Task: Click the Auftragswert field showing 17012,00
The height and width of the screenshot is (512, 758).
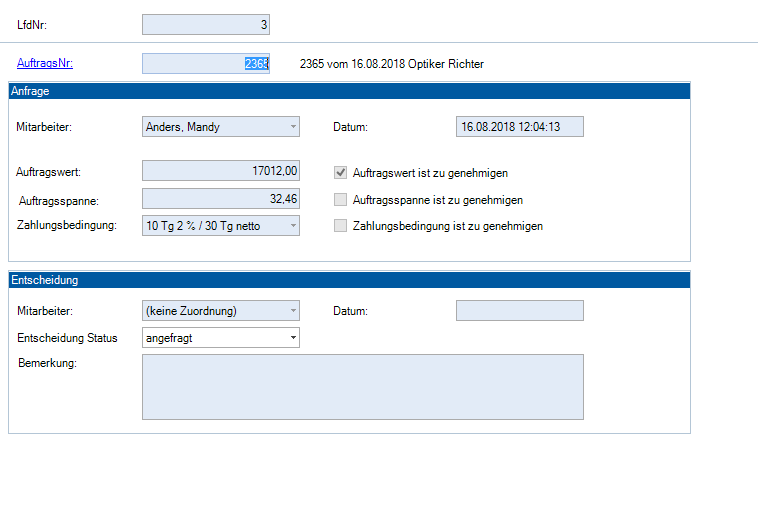Action: click(x=220, y=172)
